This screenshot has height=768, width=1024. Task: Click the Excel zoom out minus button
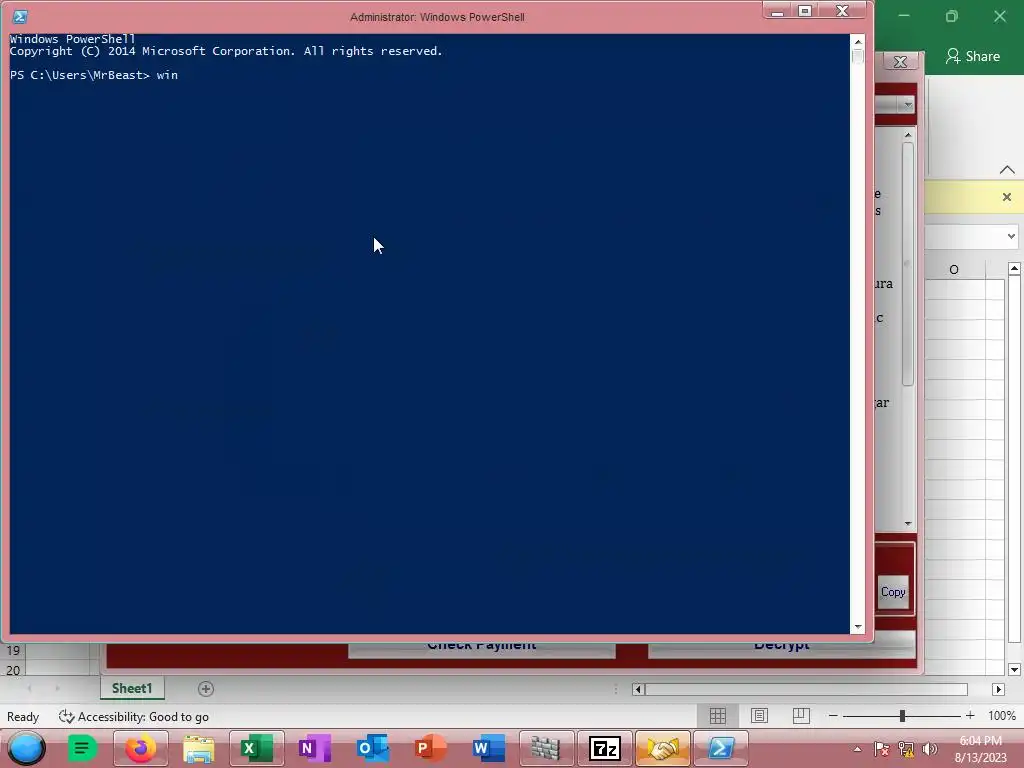pos(833,716)
